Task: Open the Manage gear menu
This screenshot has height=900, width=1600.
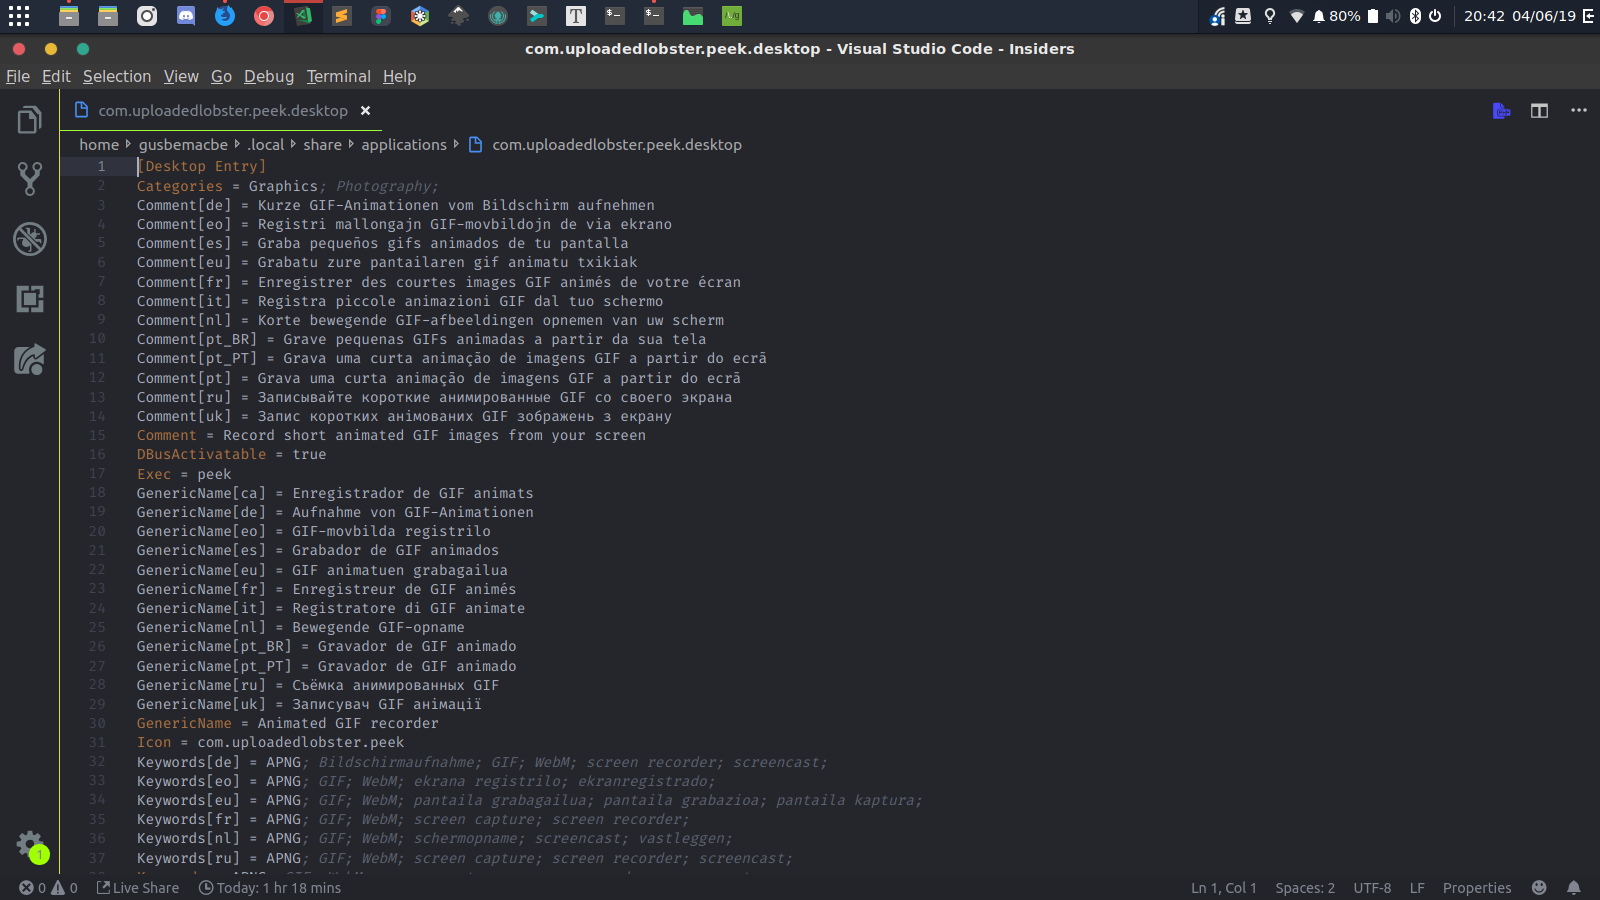Action: pyautogui.click(x=30, y=845)
